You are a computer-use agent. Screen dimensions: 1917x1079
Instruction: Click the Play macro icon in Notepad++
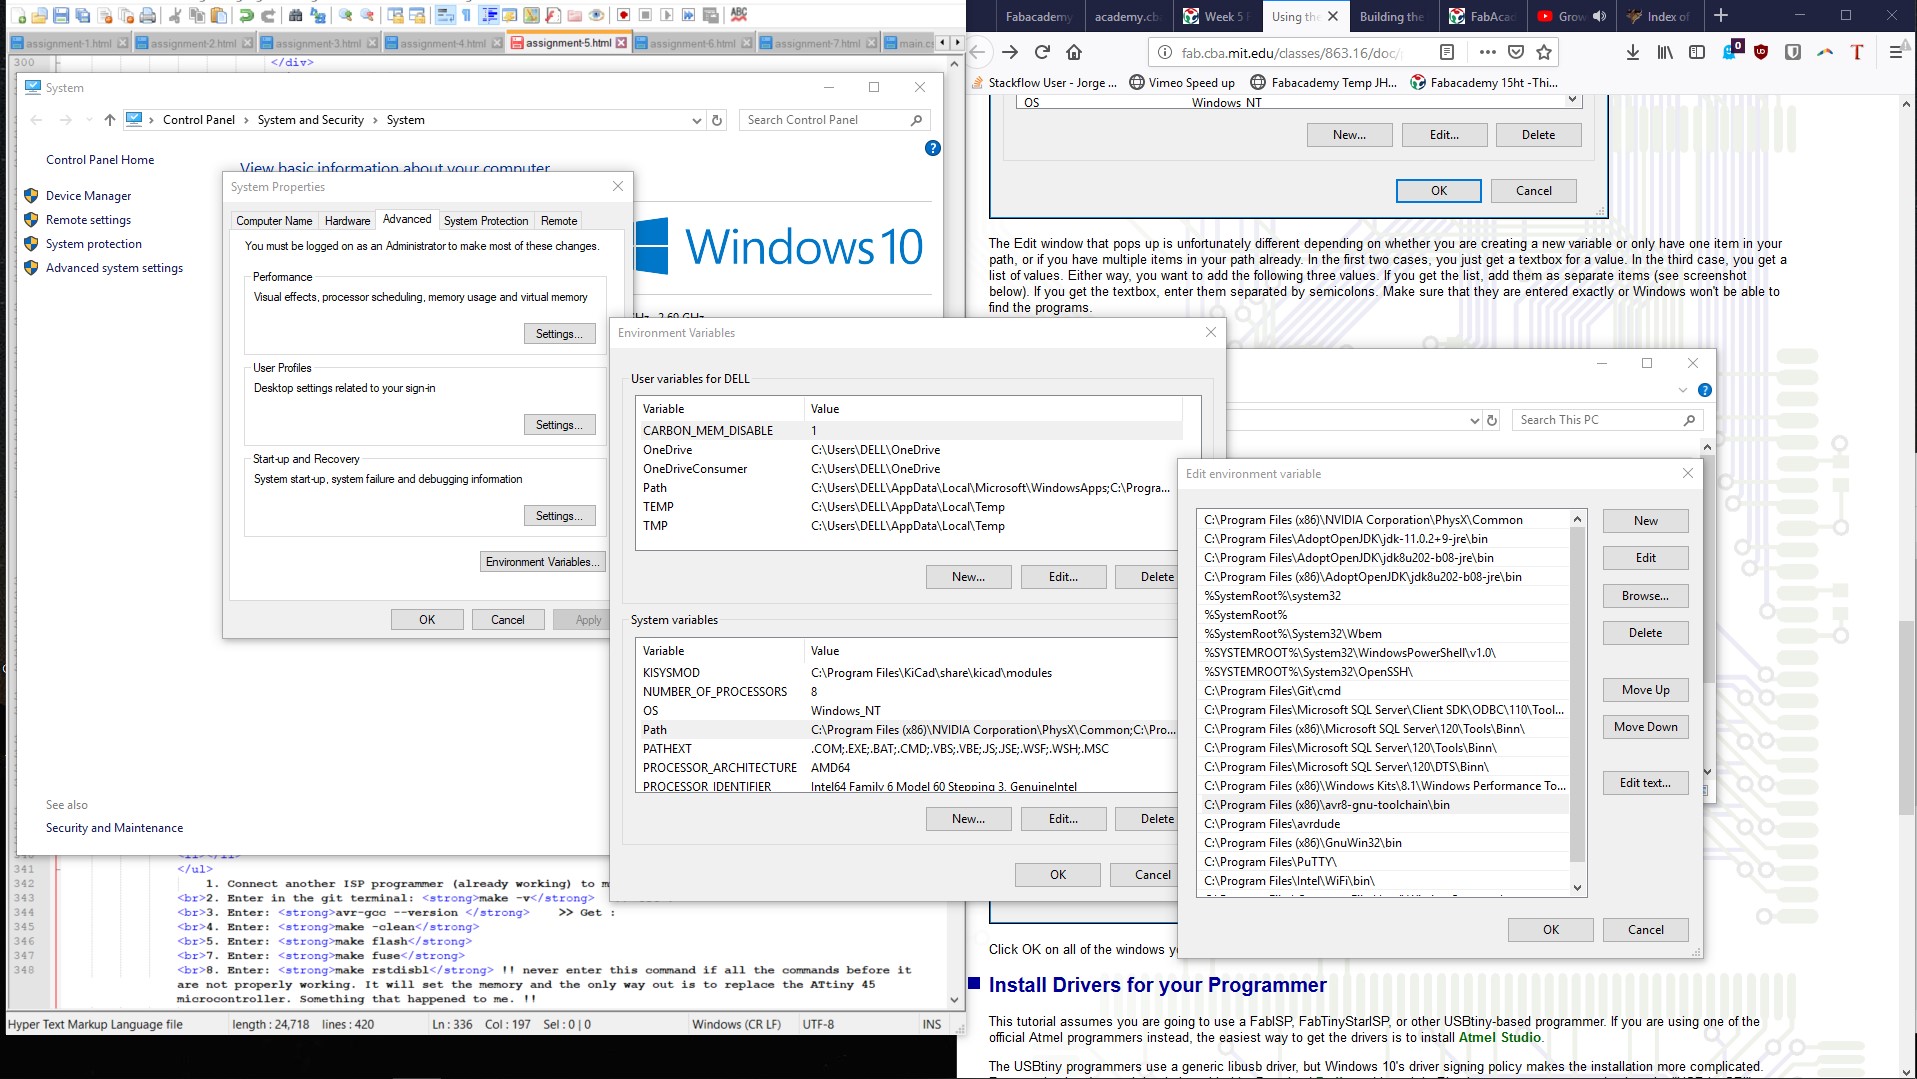pos(667,15)
